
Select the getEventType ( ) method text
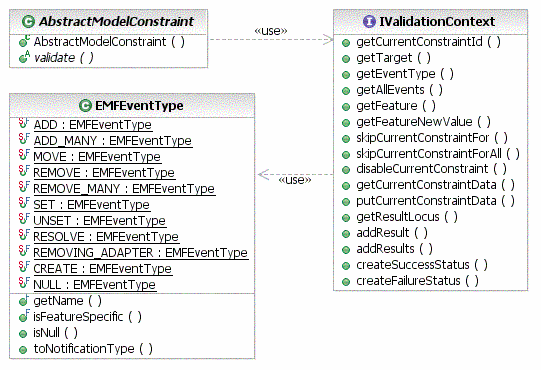tap(405, 74)
